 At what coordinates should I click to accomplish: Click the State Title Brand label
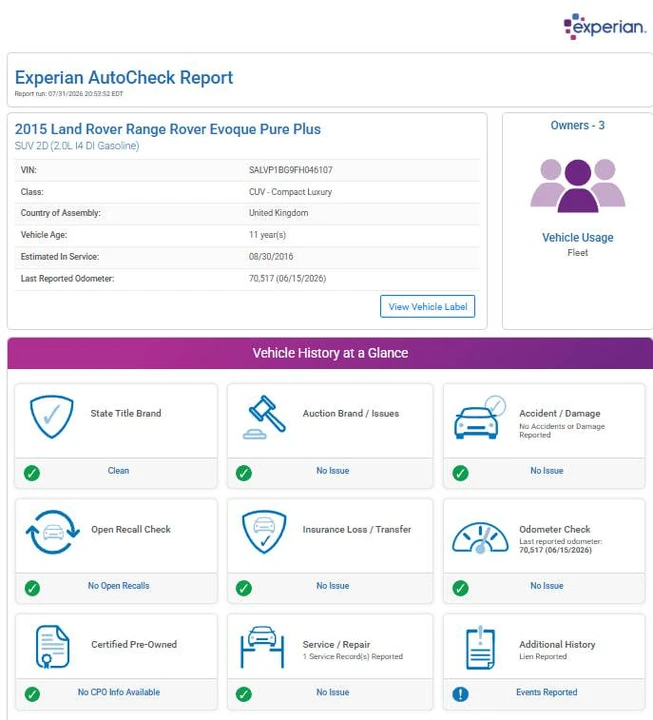click(x=126, y=413)
